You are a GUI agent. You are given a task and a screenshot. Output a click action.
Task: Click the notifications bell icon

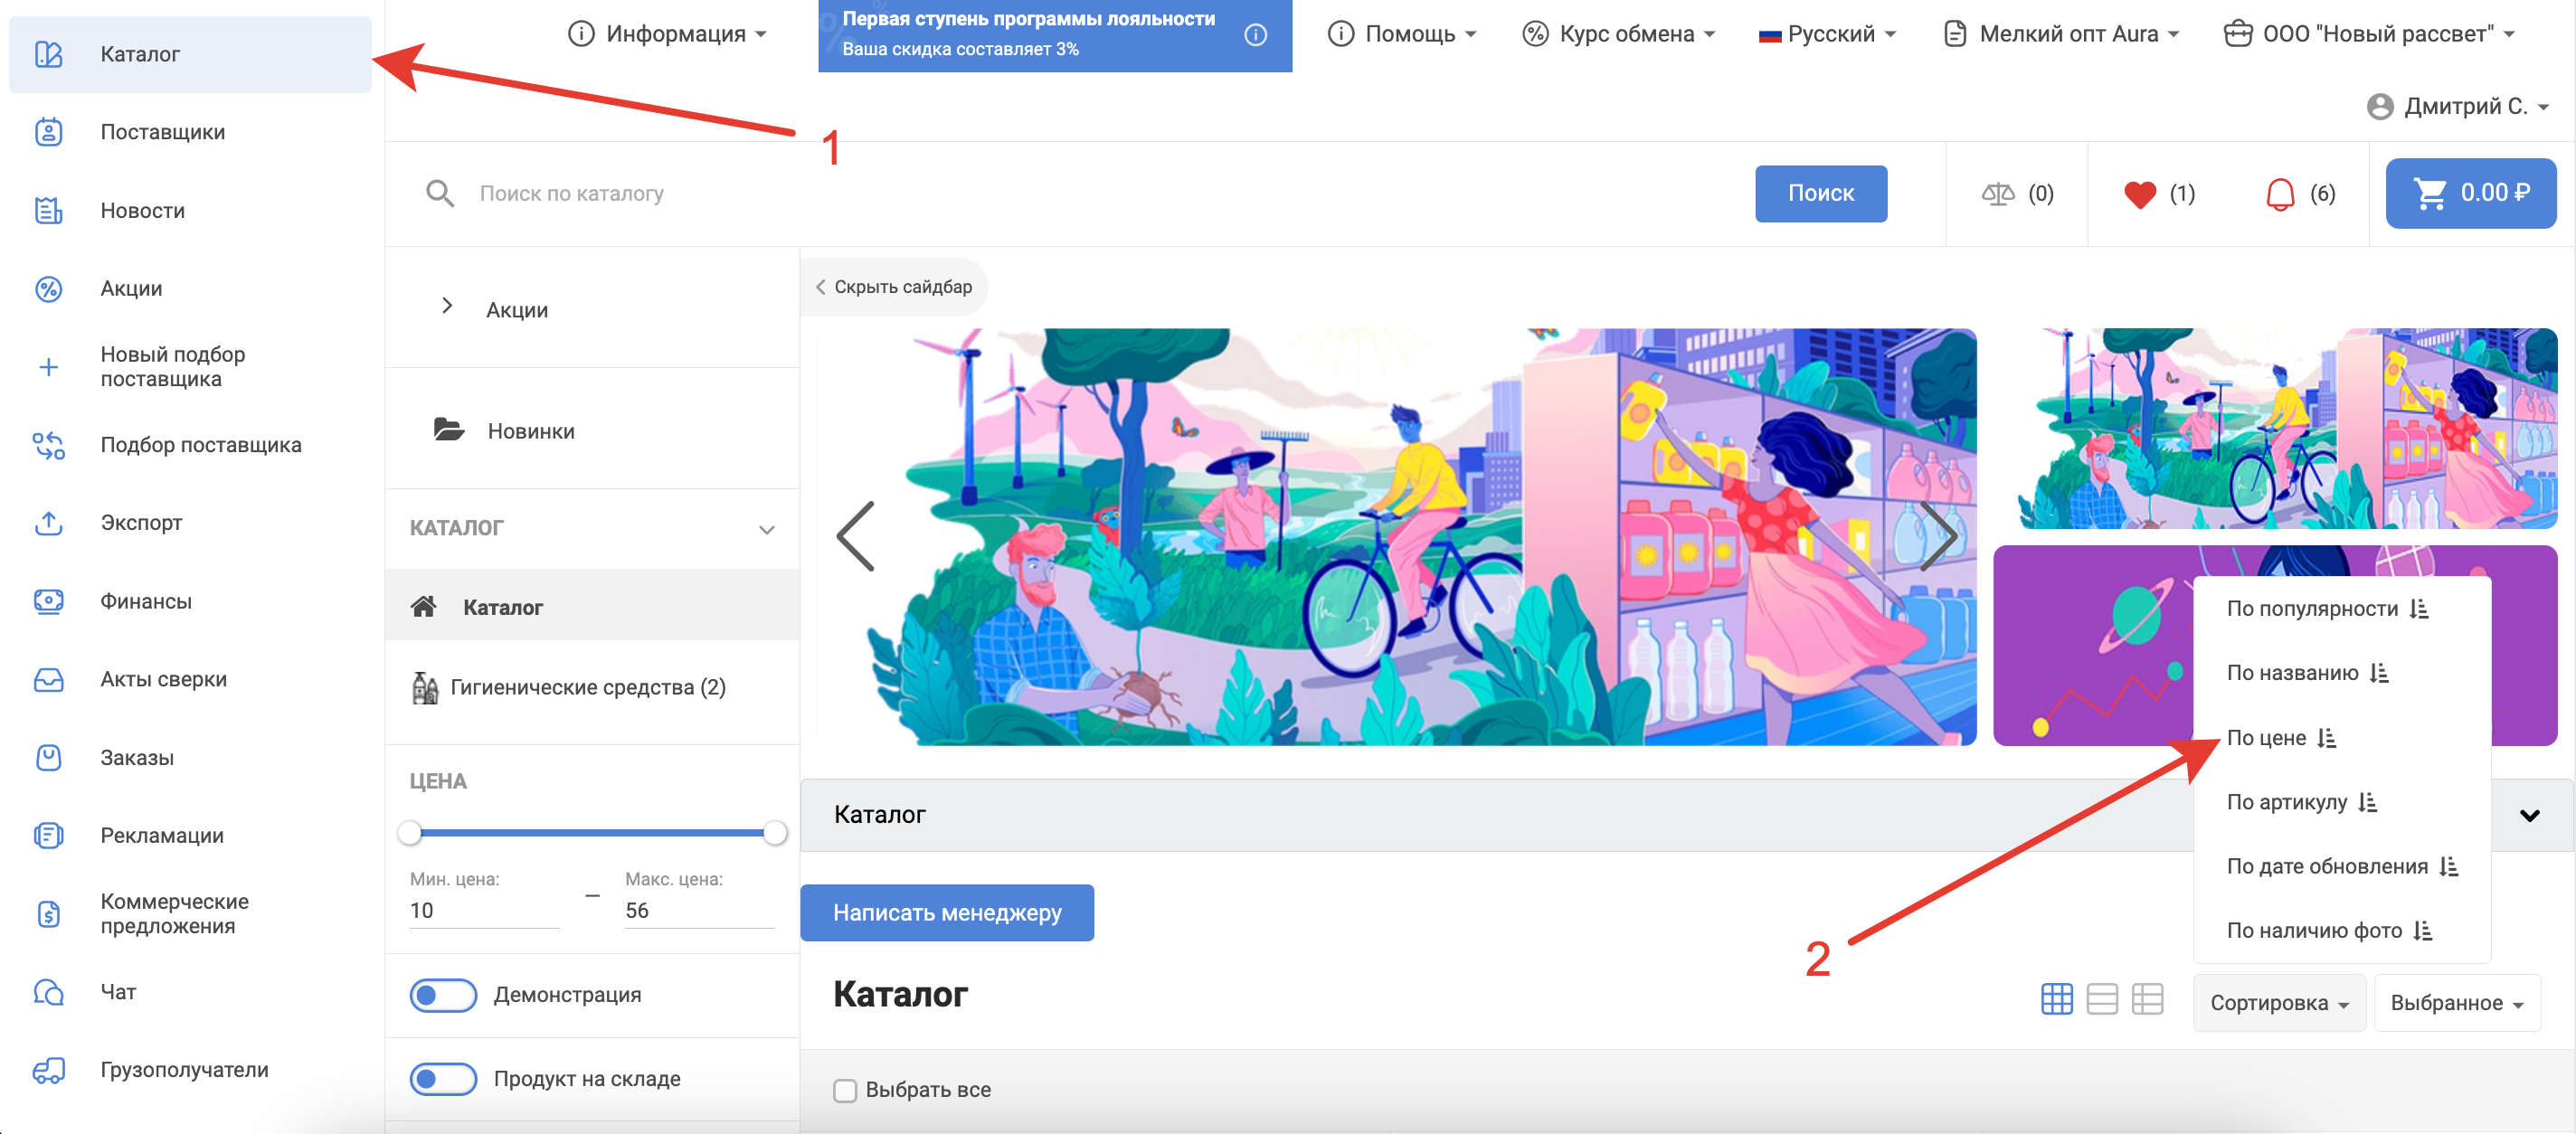2279,194
